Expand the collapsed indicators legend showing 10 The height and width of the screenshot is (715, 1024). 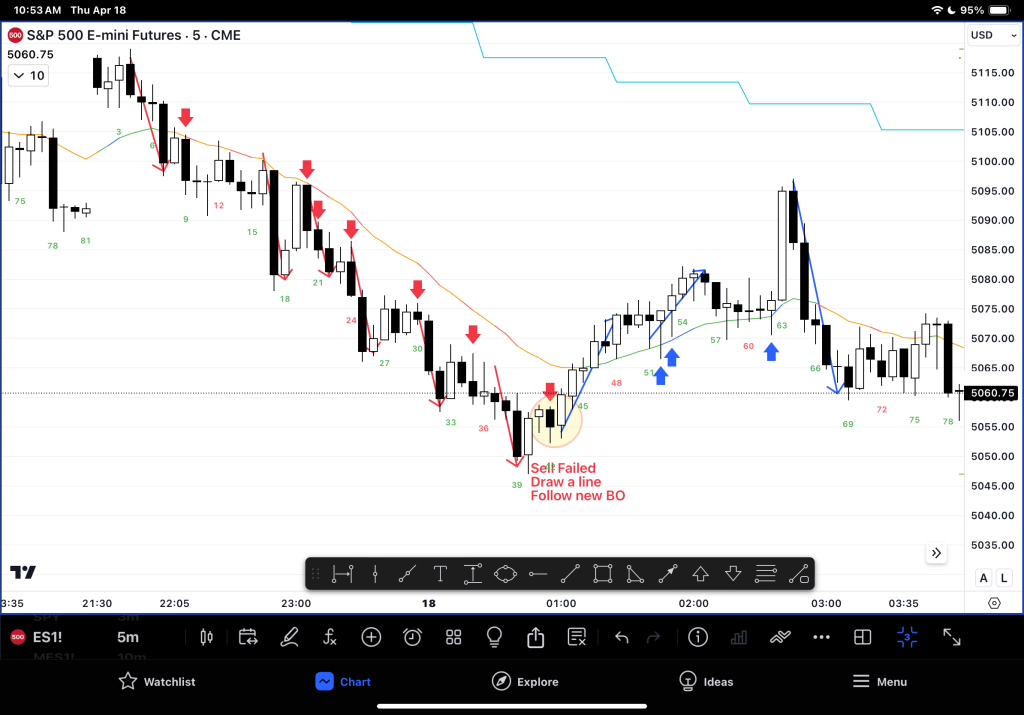point(27,75)
